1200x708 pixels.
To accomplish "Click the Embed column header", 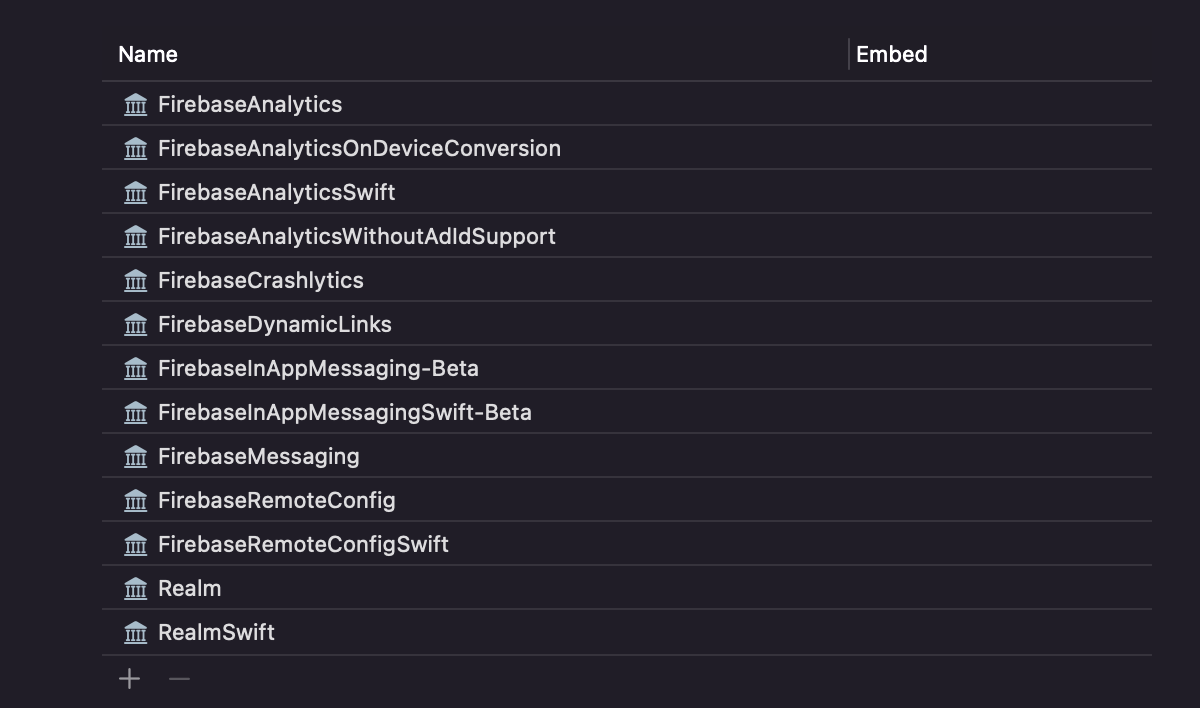I will 891,54.
